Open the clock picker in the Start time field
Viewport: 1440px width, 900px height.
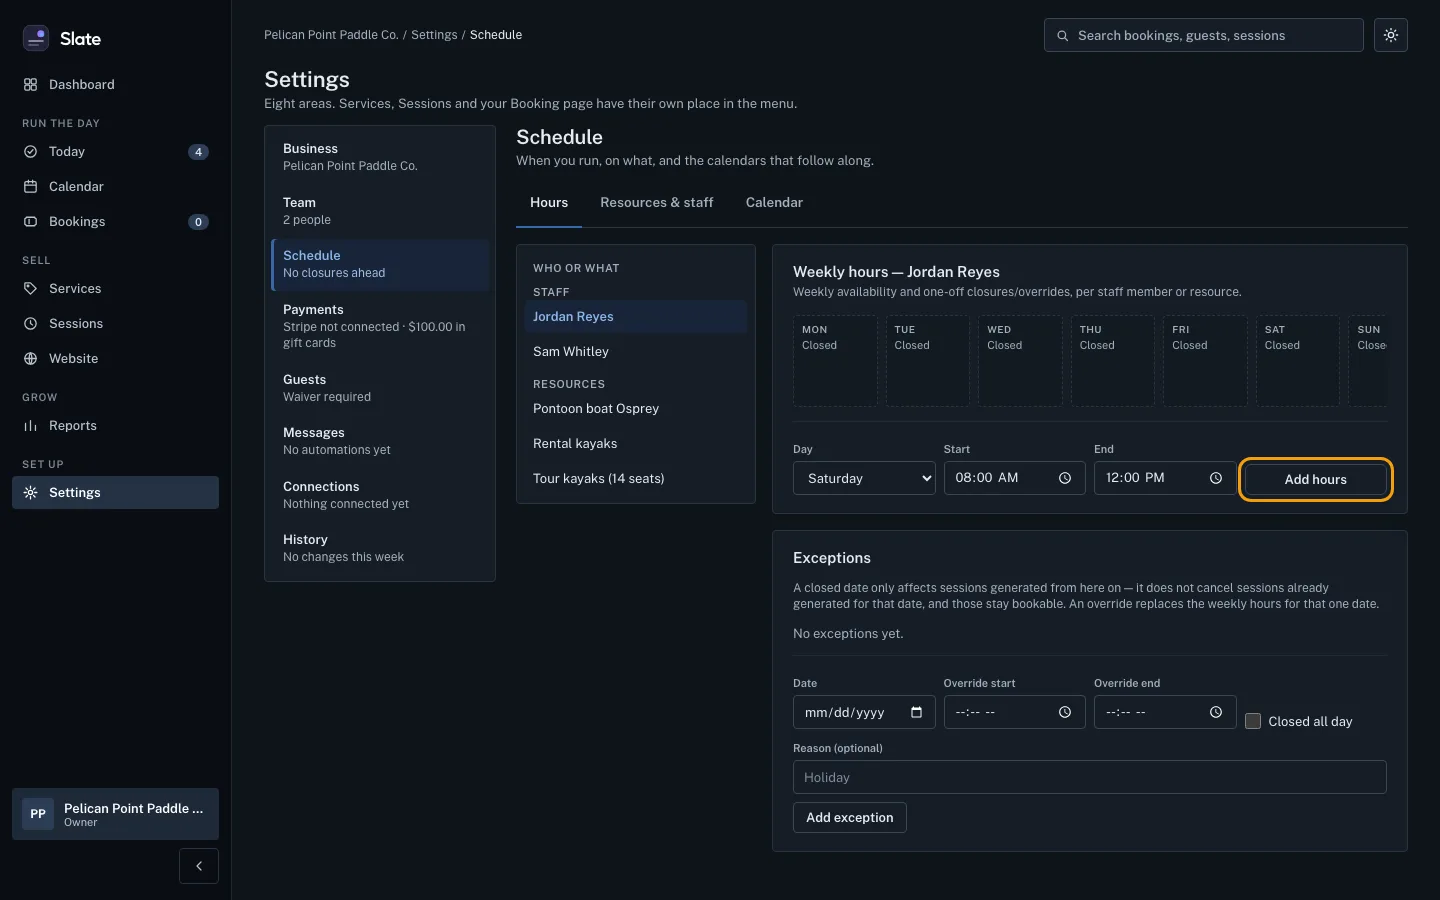coord(1065,478)
